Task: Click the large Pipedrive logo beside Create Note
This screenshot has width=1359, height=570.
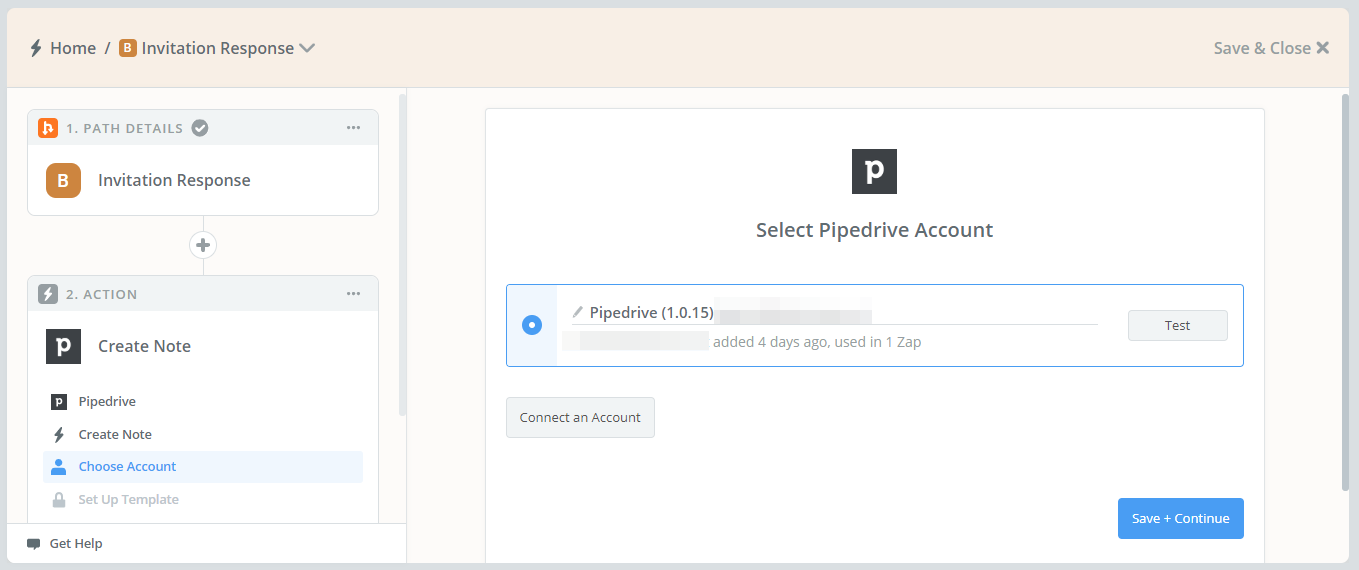Action: [63, 346]
